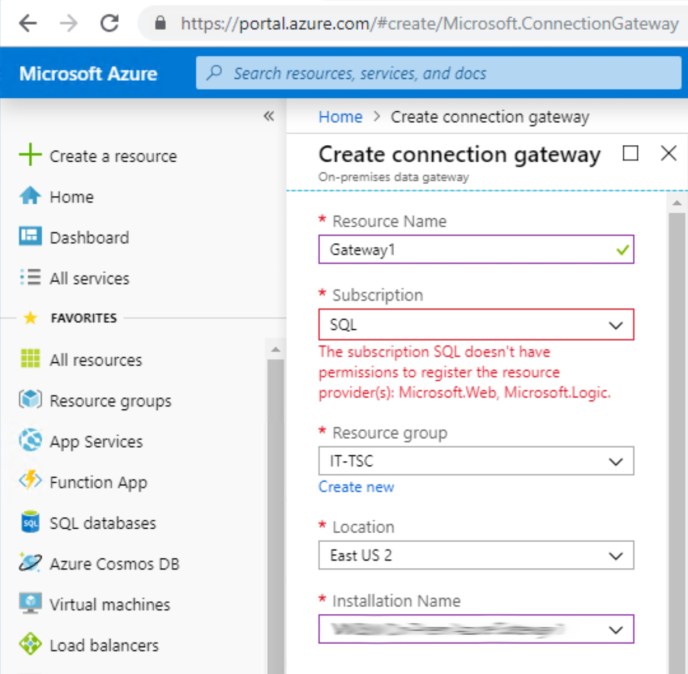Screen dimensions: 688x674
Task: Go to Home breadcrumb link
Action: [x=340, y=117]
